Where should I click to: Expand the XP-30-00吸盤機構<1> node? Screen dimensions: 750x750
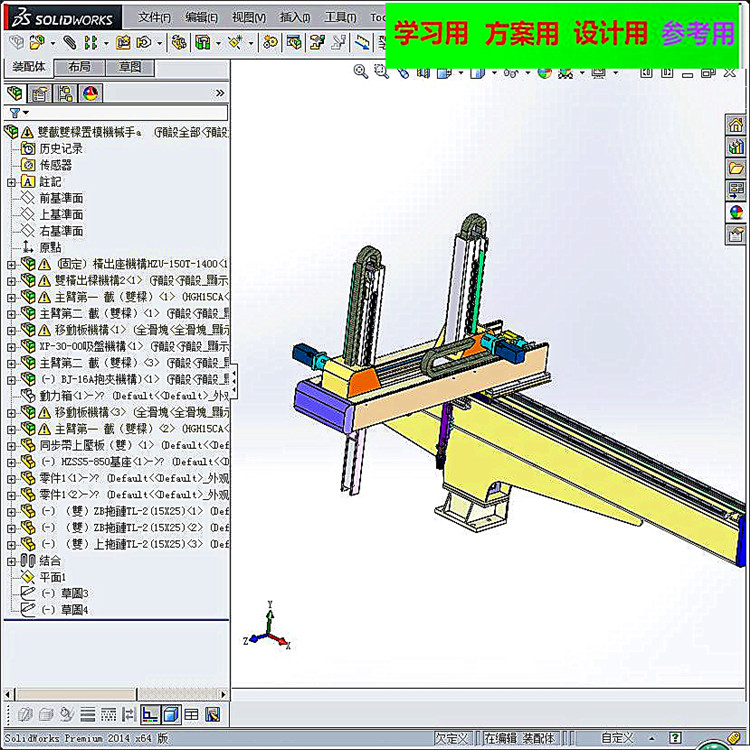coord(11,346)
